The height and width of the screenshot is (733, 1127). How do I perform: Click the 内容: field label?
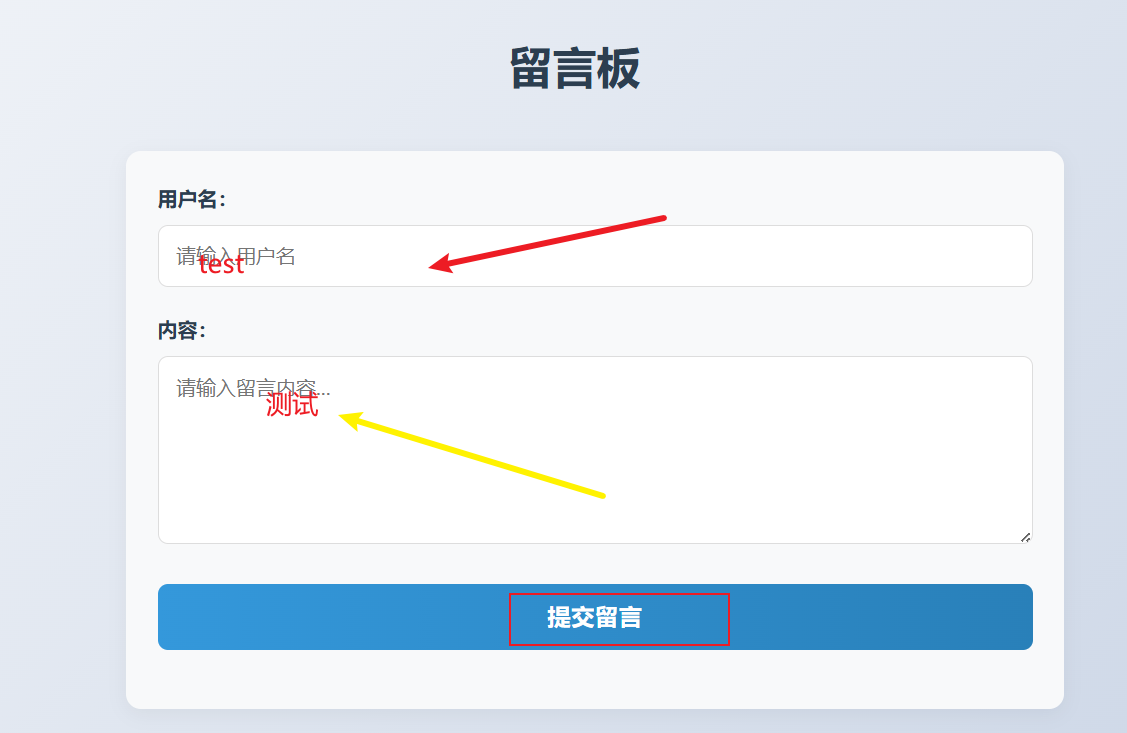click(182, 331)
